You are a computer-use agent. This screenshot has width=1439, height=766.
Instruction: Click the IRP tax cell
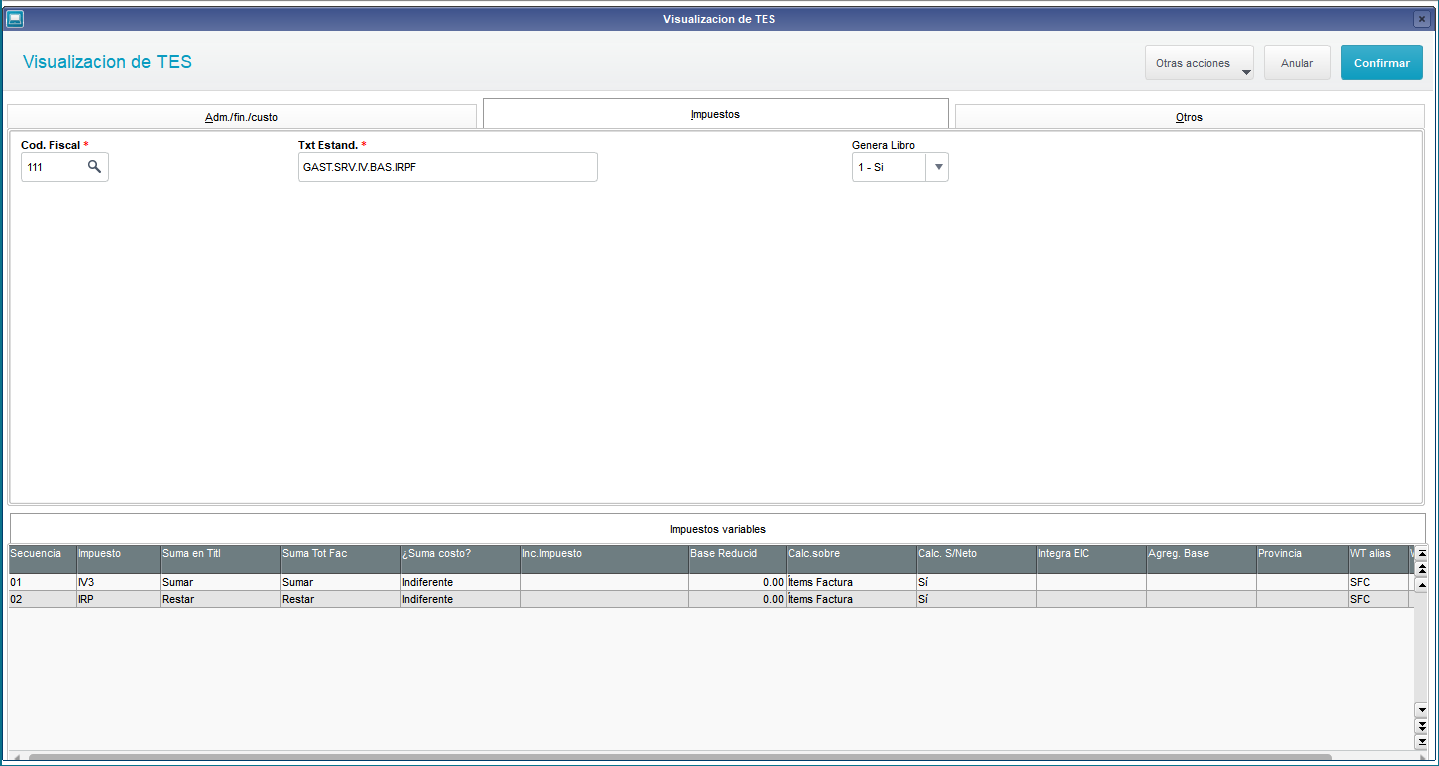tap(118, 599)
